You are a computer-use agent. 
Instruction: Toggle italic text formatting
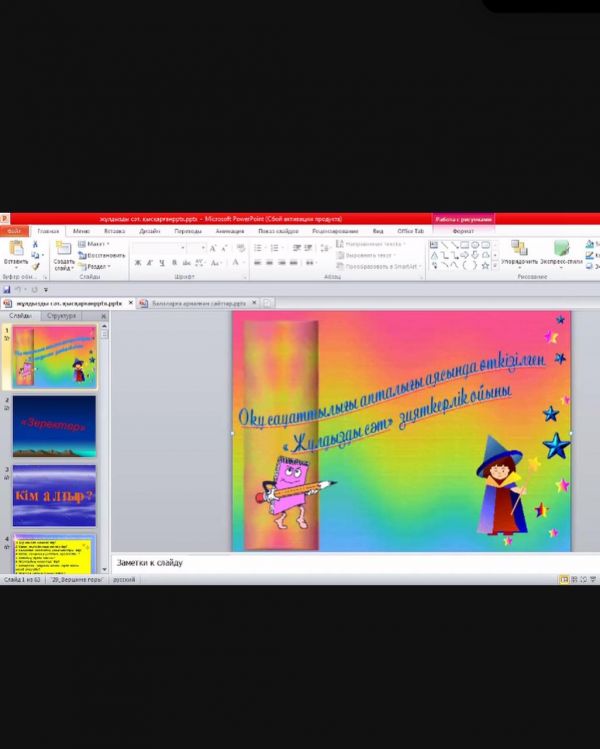[x=149, y=263]
